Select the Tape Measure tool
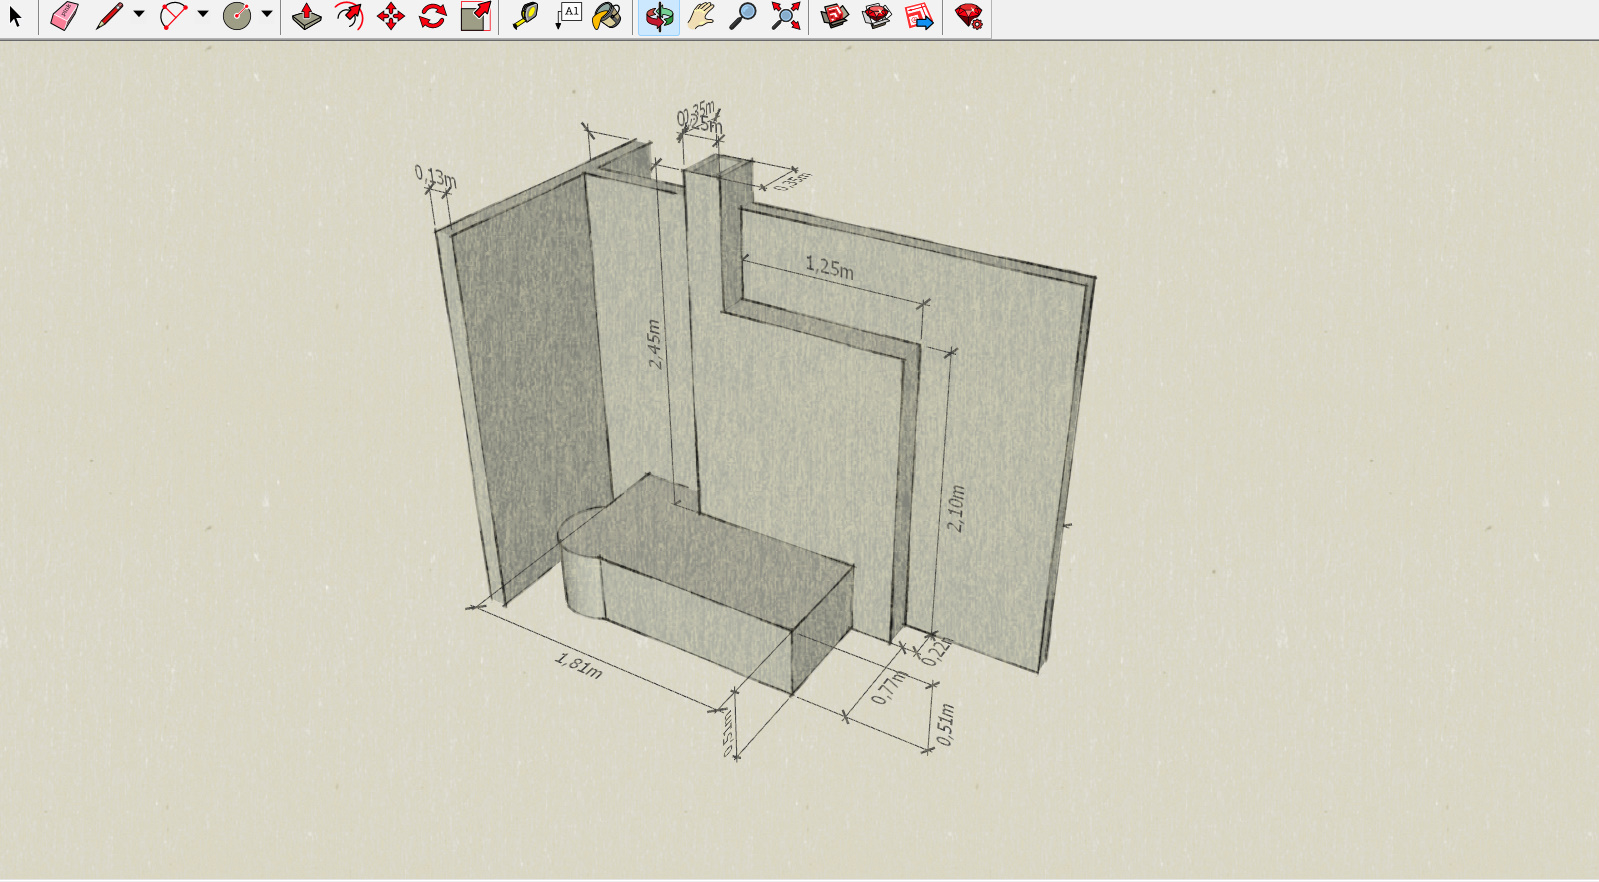The height and width of the screenshot is (882, 1599). tap(525, 16)
